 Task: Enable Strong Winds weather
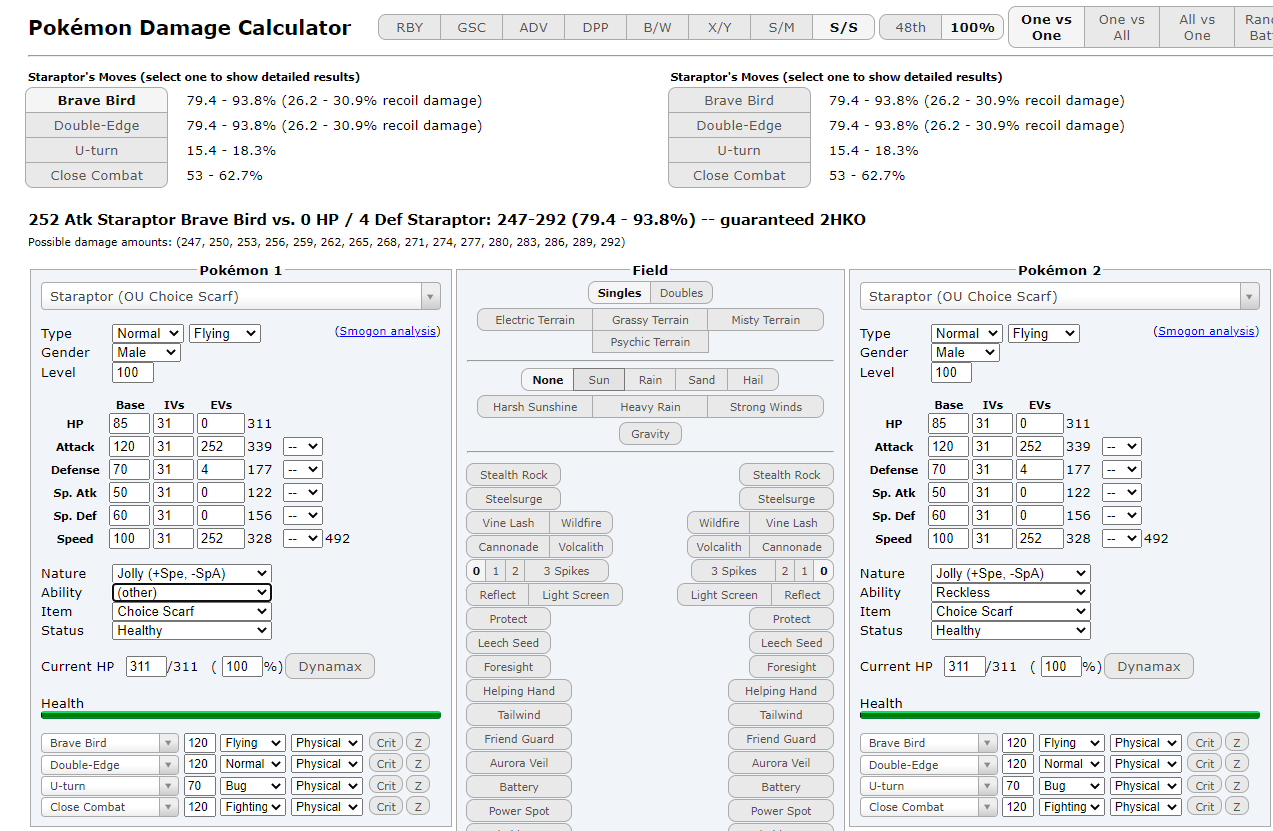point(765,407)
